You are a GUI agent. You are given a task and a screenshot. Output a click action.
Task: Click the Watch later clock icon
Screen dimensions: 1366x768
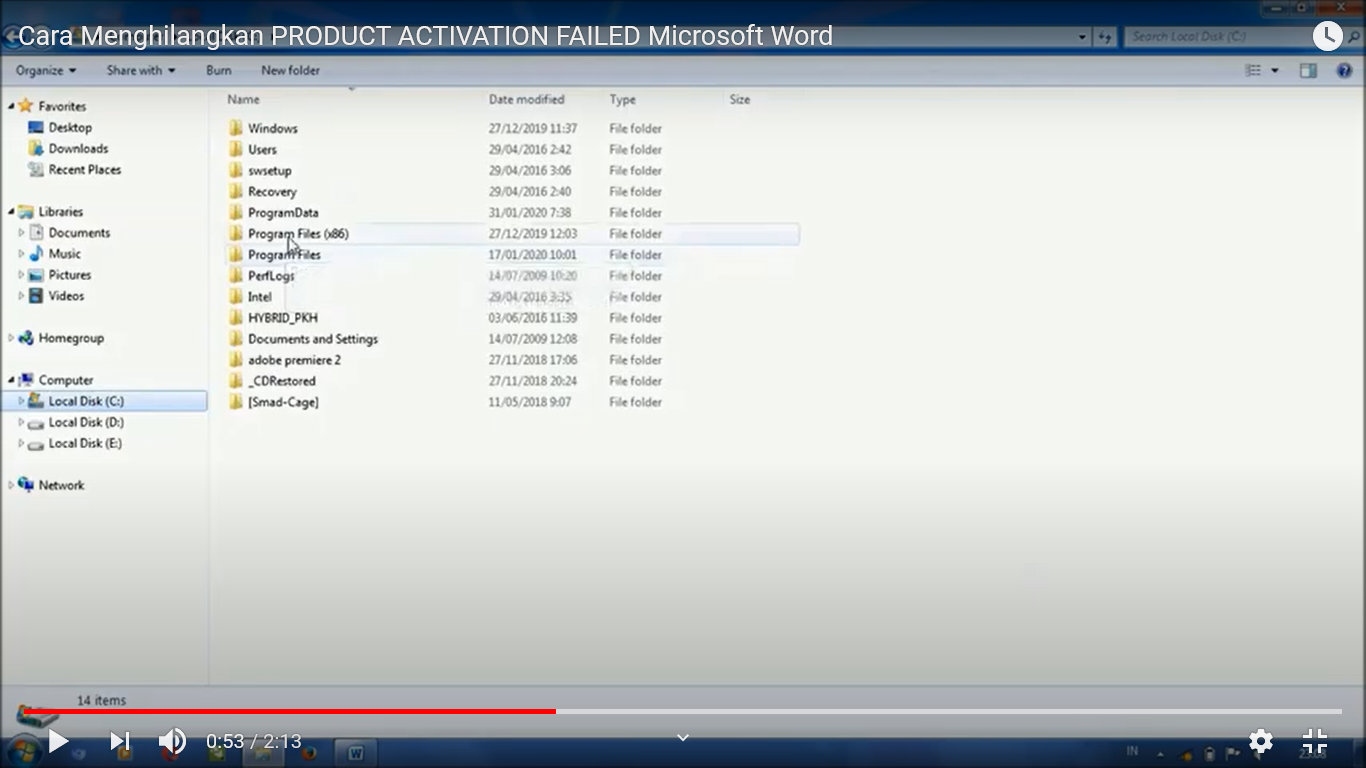click(1327, 36)
